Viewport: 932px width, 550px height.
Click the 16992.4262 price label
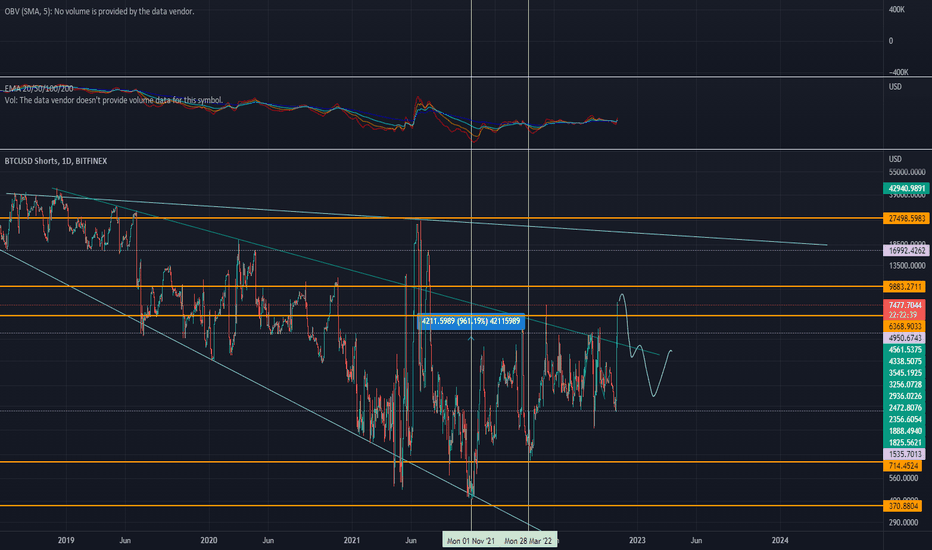point(906,250)
